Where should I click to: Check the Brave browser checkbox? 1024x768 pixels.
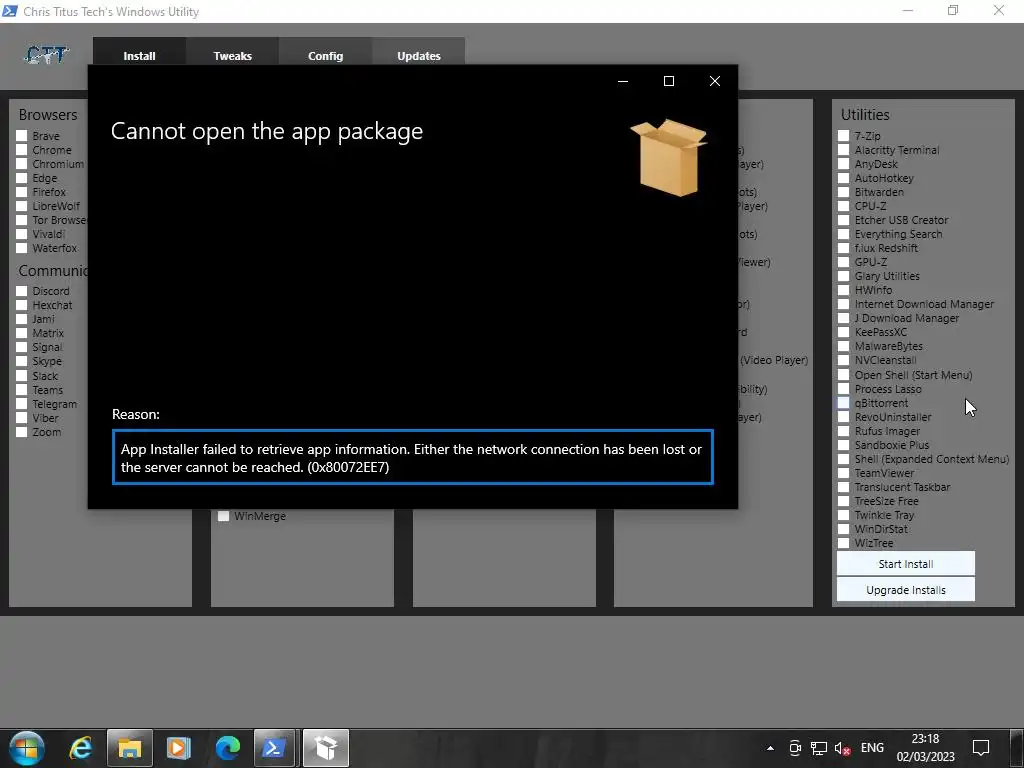22,136
